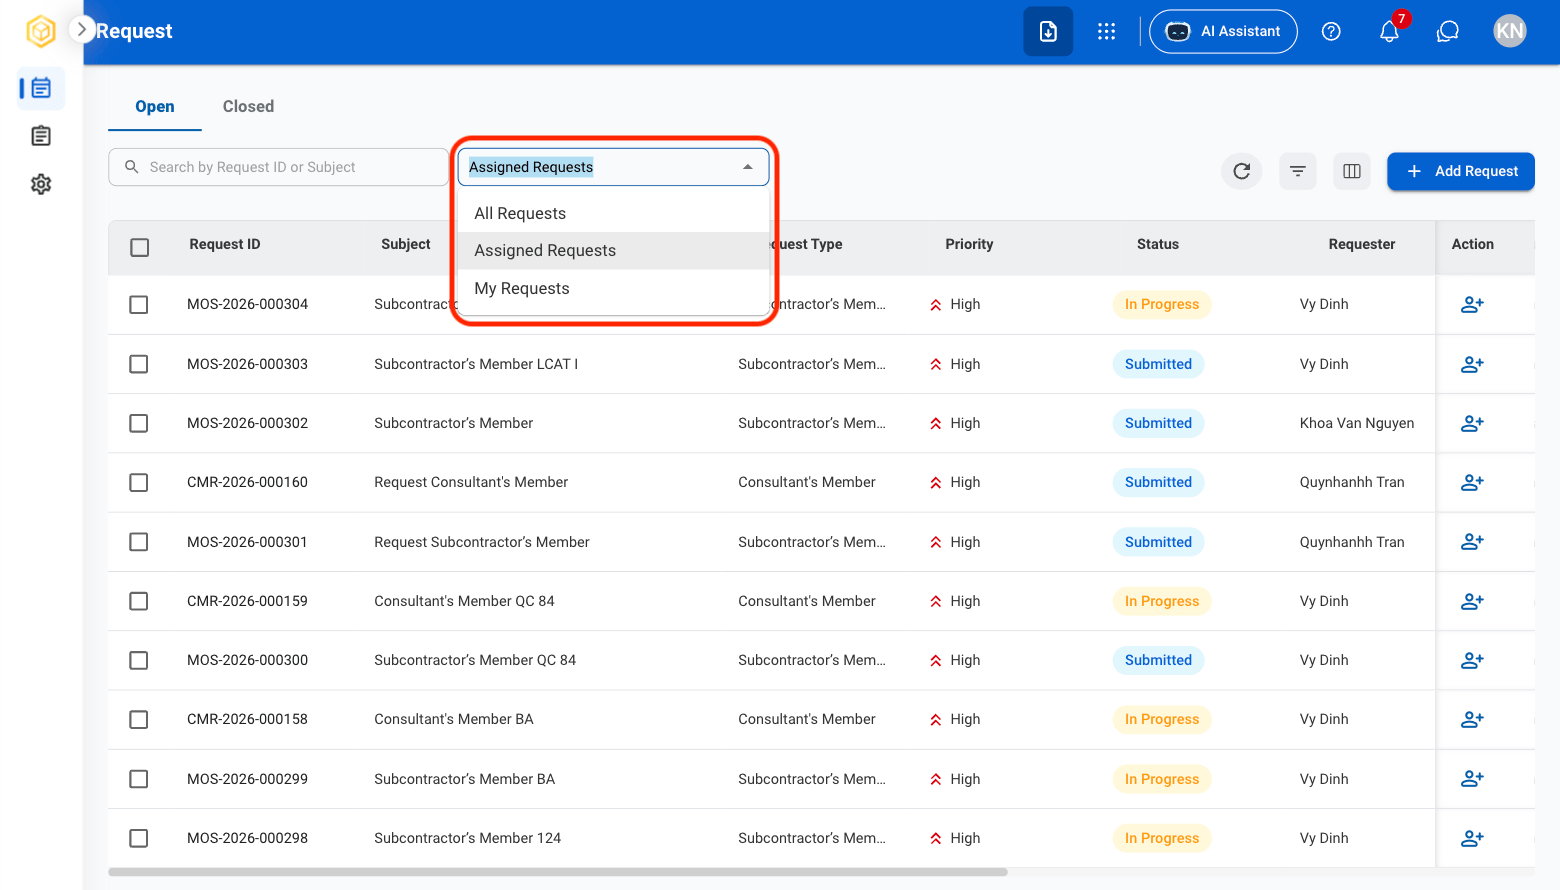Viewport: 1560px width, 890px height.
Task: Click subject 'Request Consultant's Member'
Action: coord(471,482)
